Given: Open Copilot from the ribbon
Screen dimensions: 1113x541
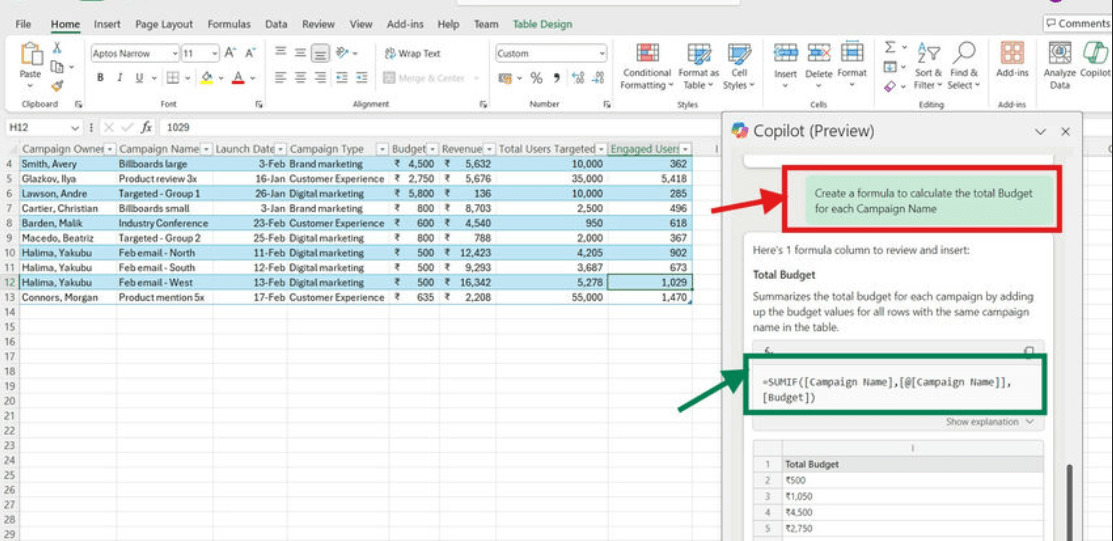Looking at the screenshot, I should [1096, 64].
